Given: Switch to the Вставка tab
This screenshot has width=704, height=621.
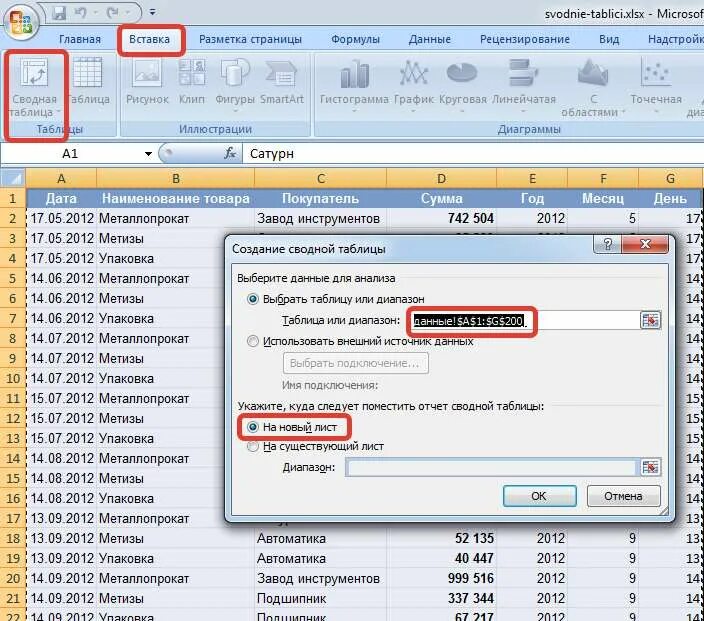Looking at the screenshot, I should (150, 40).
